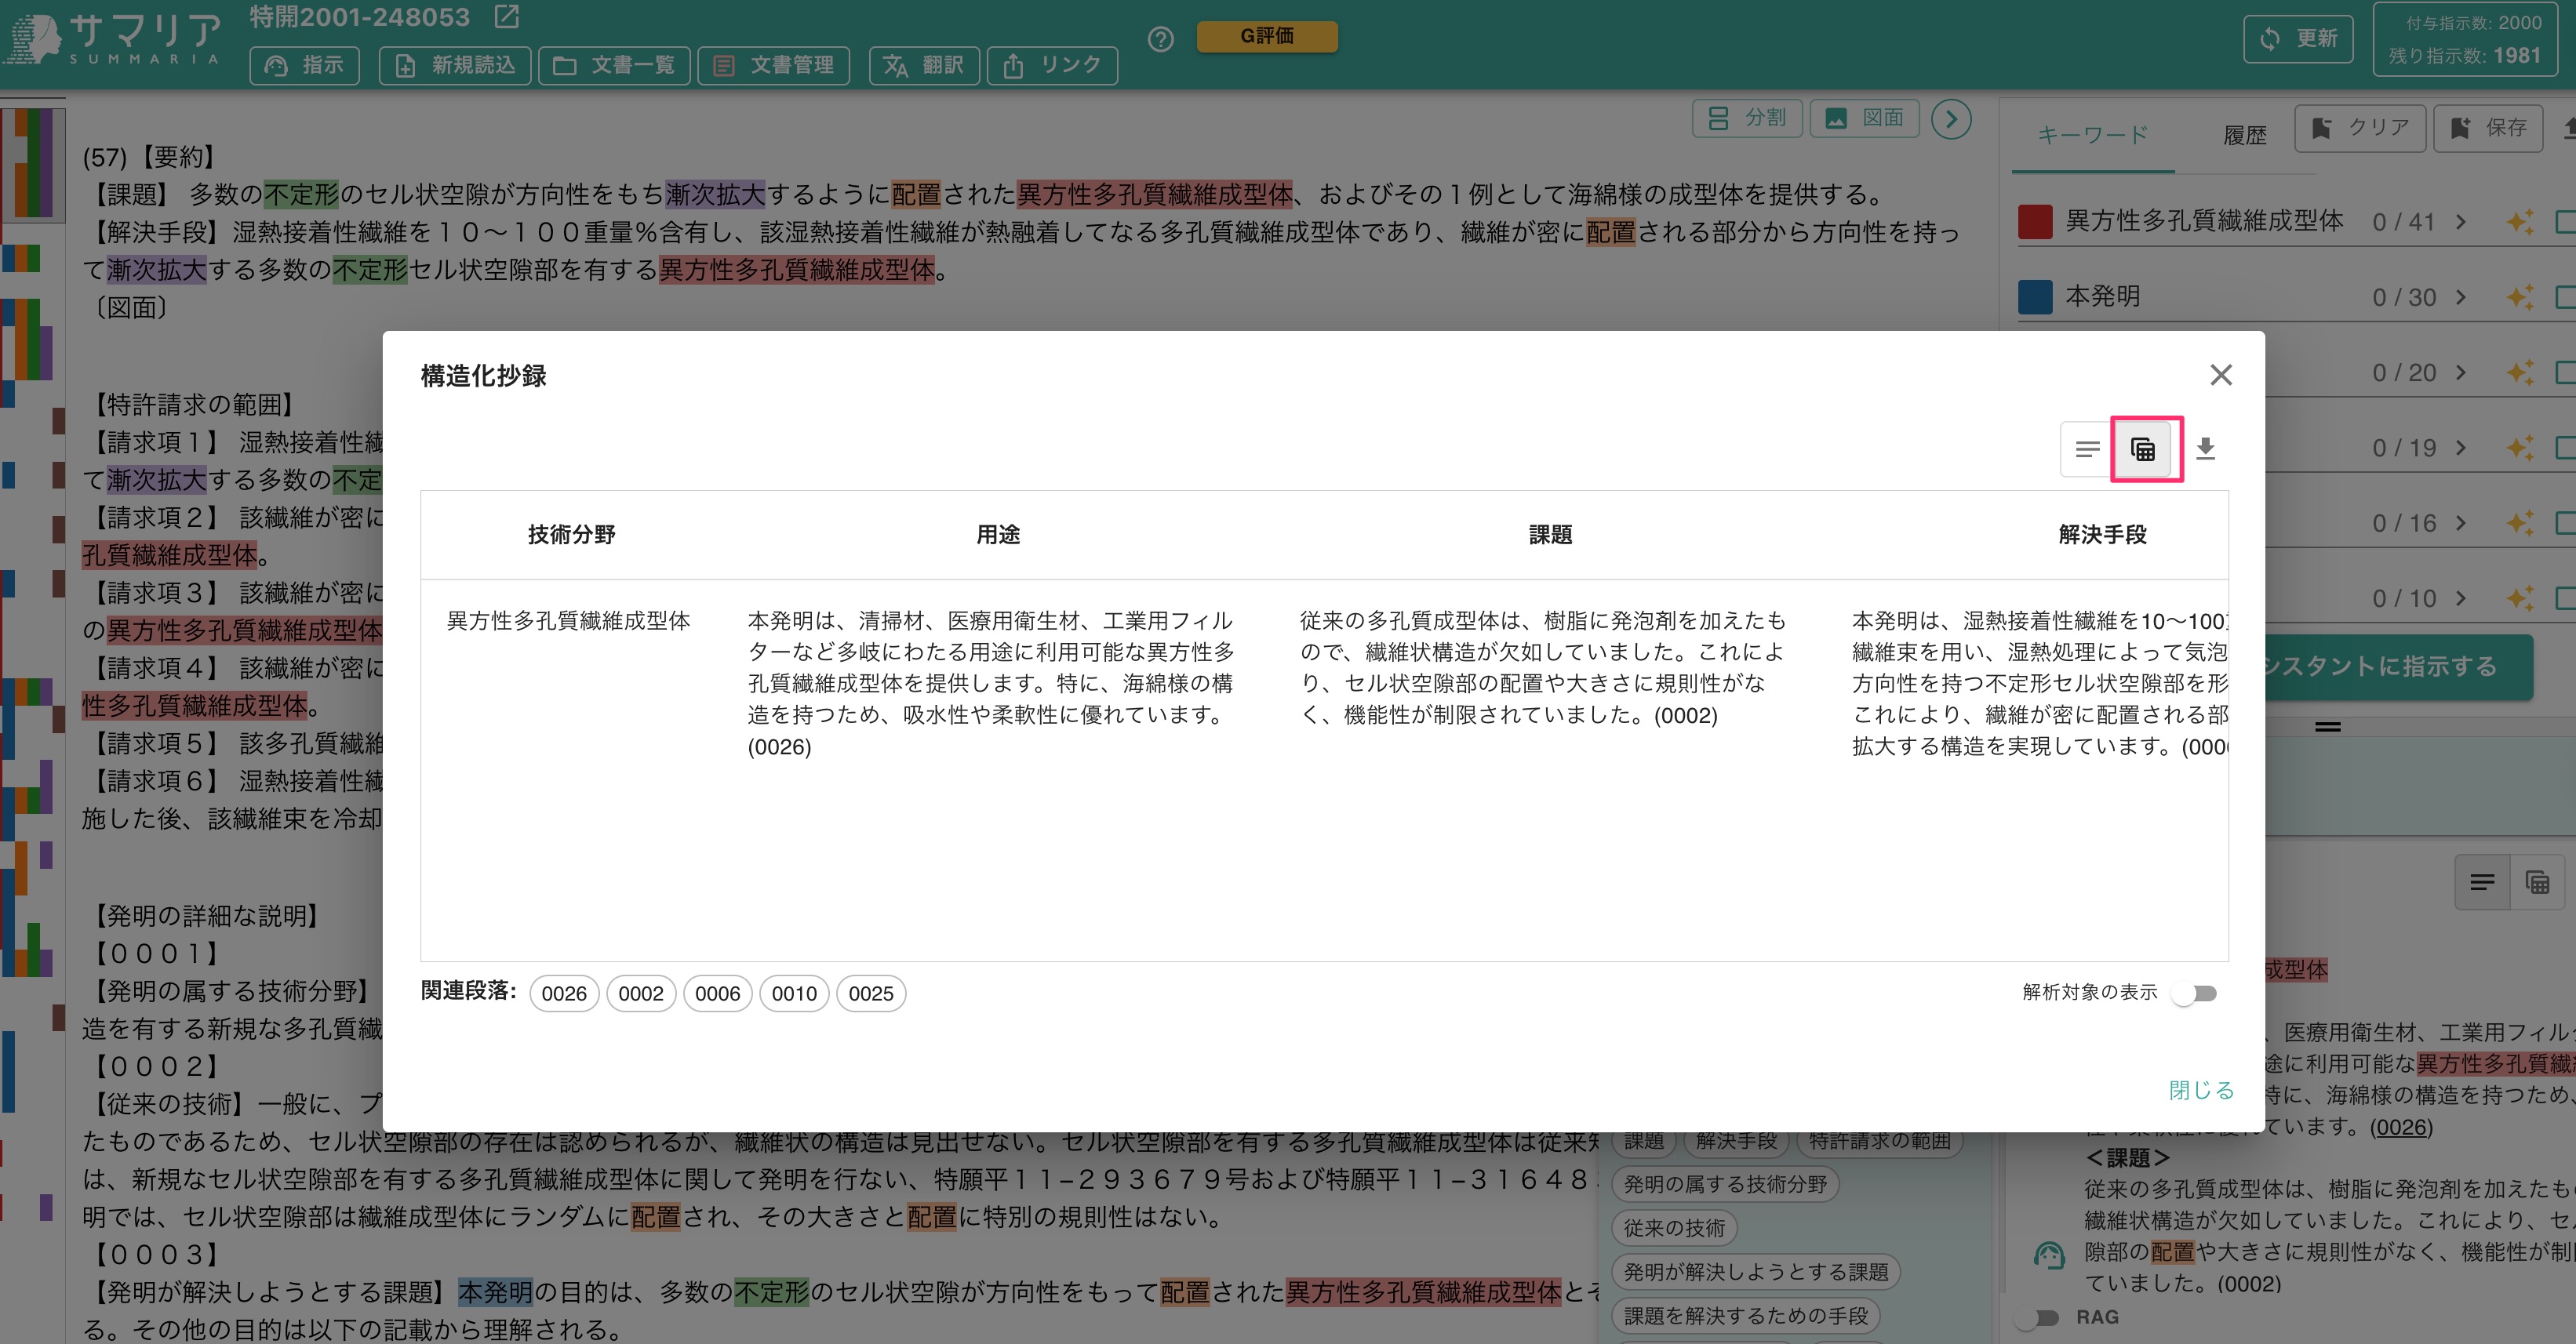Check the box in the 0 / 16 row
Image resolution: width=2576 pixels, height=1344 pixels.
coord(2566,523)
